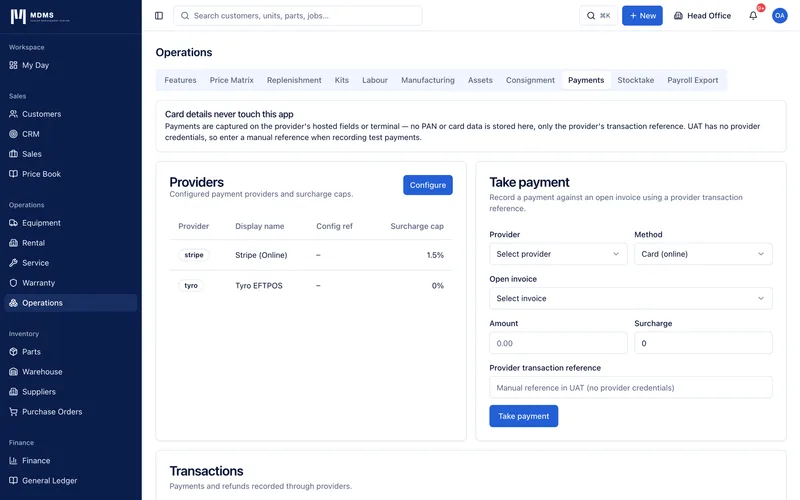Screen dimensions: 800x500
Task: Click the Surcharge cap column header
Action: [417, 226]
